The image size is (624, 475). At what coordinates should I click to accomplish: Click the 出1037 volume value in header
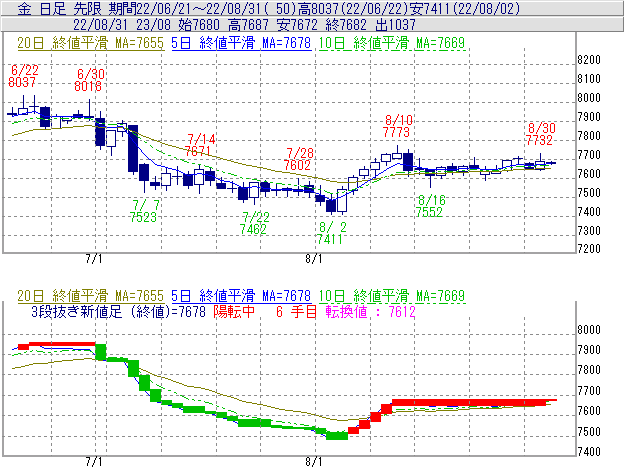click(395, 25)
